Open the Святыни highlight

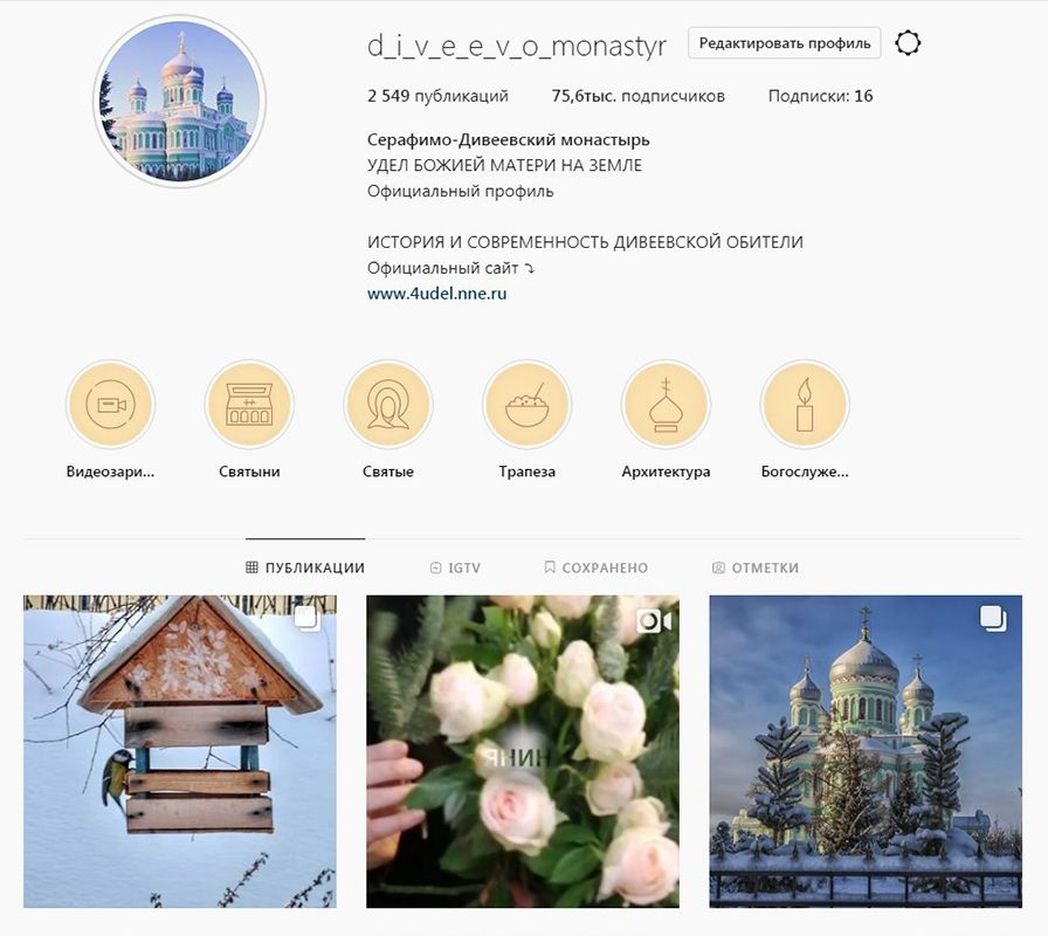249,404
